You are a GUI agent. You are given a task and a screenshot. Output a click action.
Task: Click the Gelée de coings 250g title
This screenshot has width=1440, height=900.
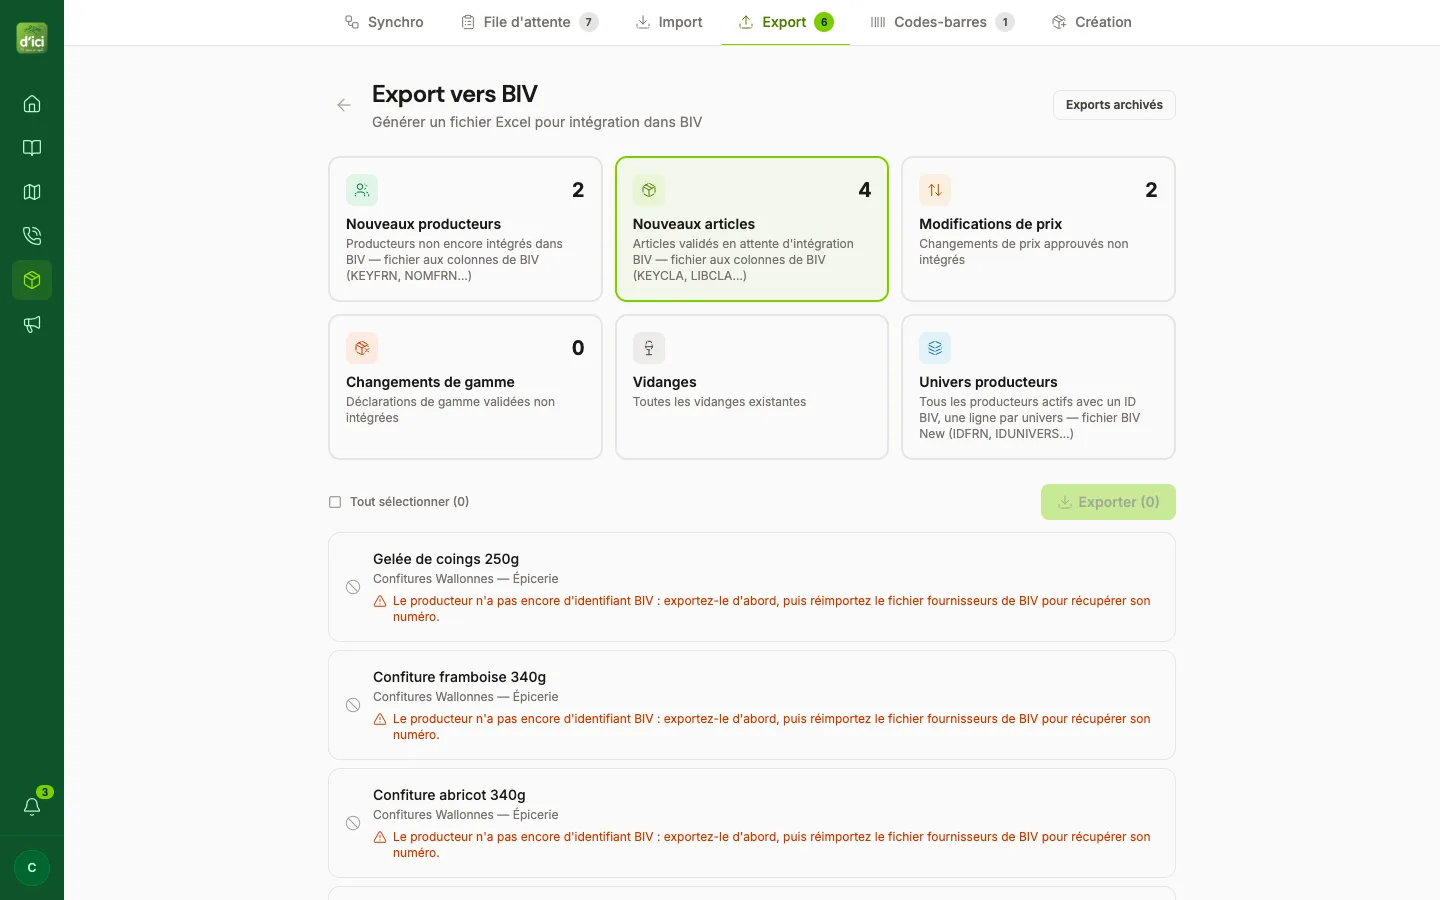(446, 559)
